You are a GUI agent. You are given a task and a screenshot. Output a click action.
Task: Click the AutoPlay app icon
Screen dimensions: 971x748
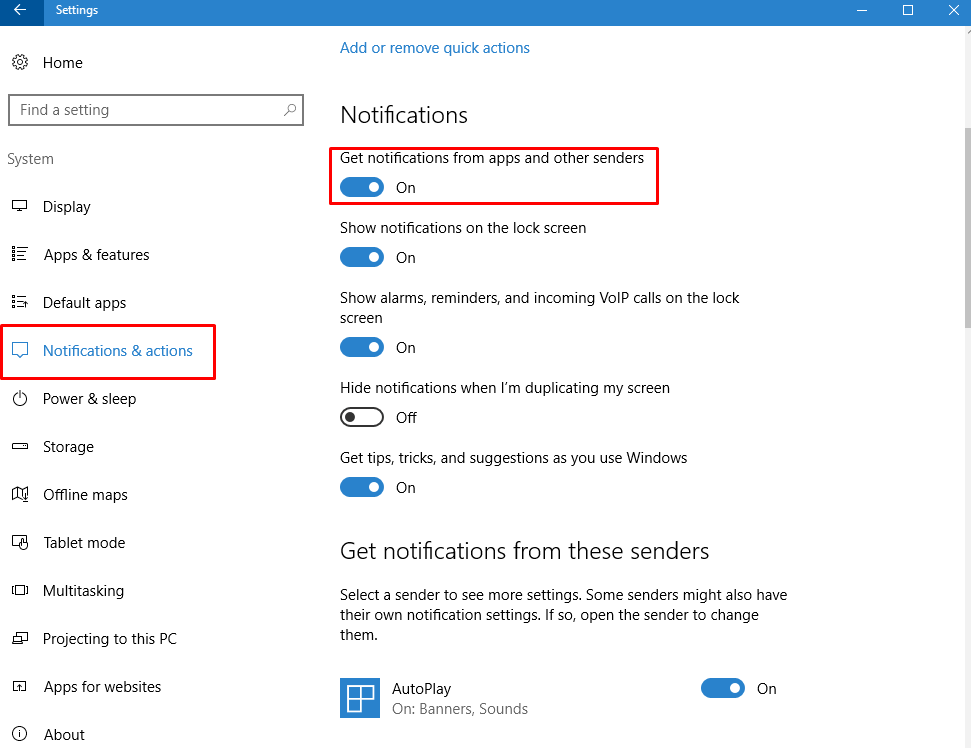tap(360, 698)
